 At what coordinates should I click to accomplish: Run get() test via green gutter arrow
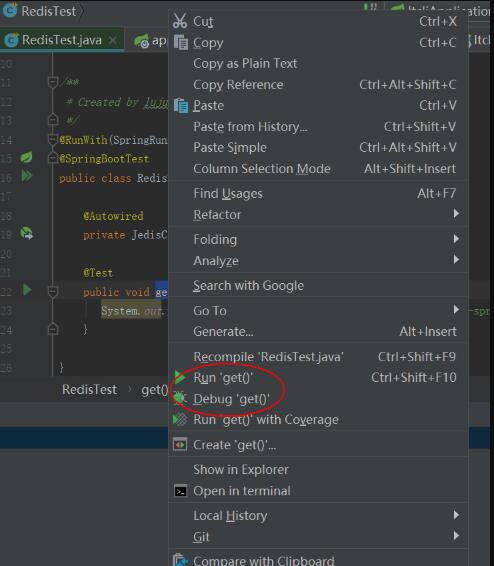coord(27,290)
